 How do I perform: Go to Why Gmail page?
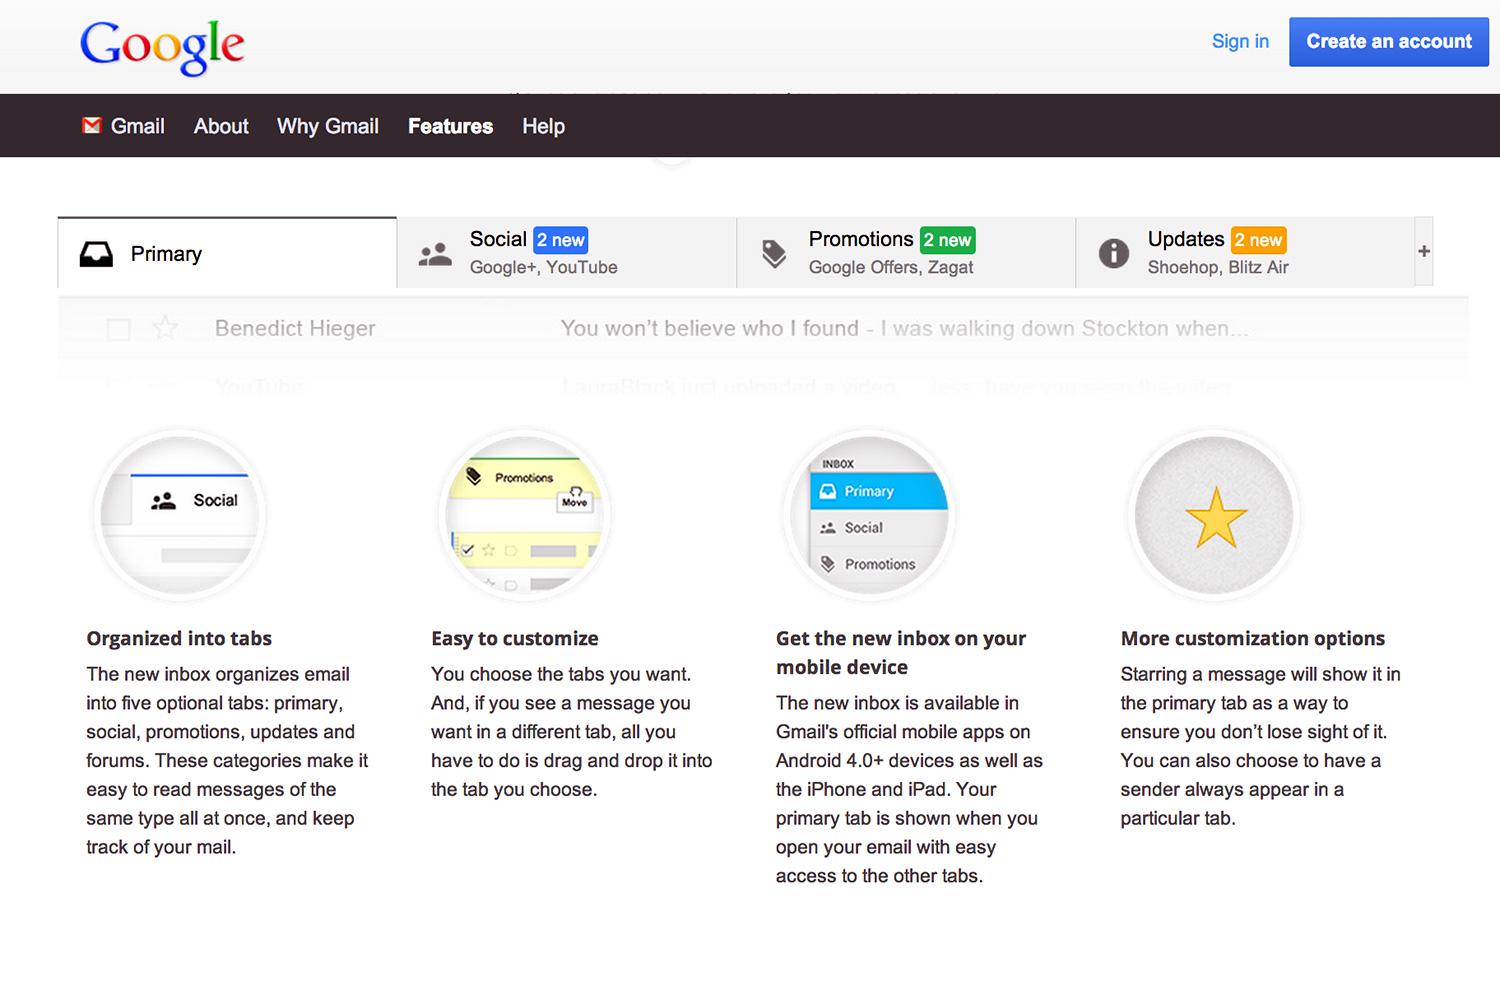pos(328,126)
